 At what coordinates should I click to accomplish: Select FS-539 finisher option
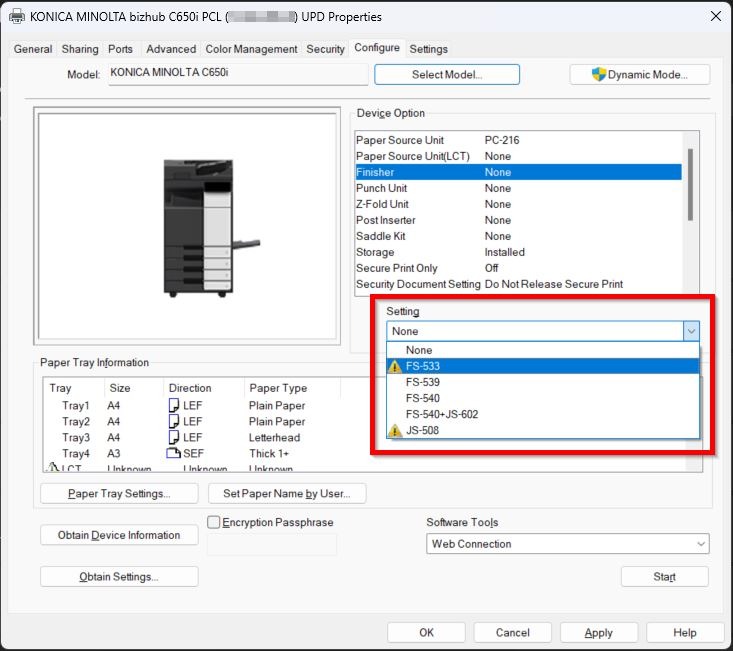(x=423, y=382)
